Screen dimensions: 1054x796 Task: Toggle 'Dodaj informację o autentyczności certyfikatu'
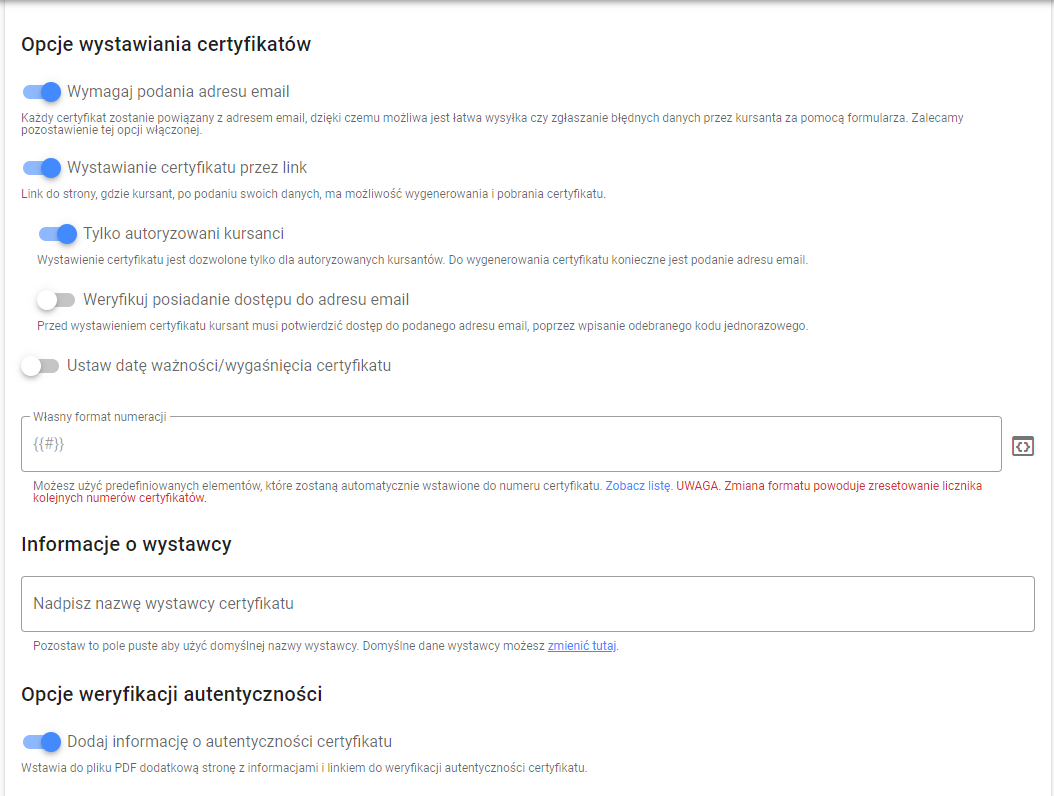tap(42, 742)
